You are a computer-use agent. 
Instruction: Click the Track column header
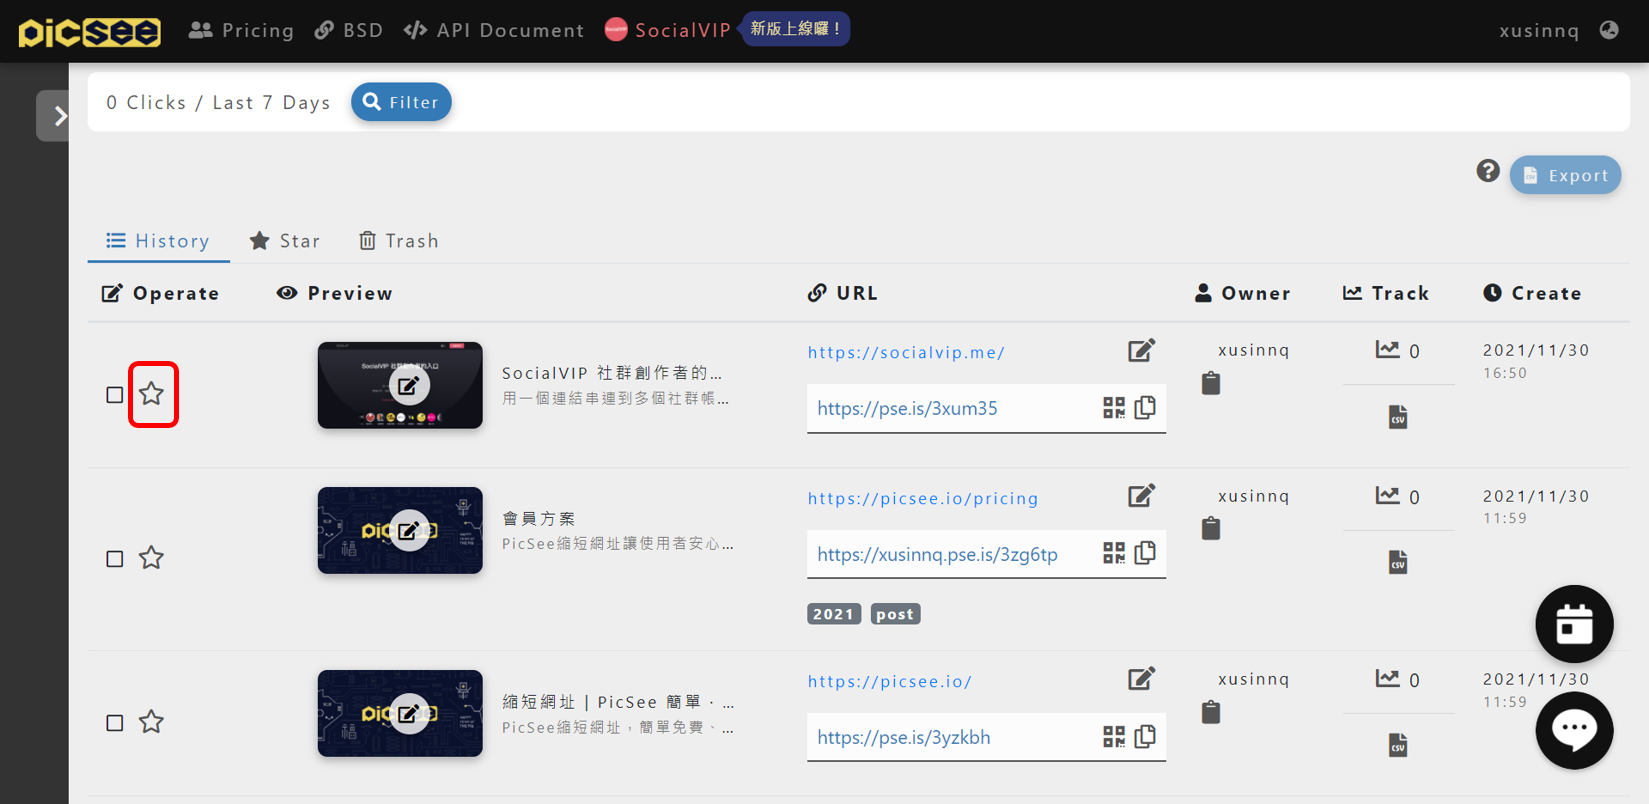(1386, 293)
